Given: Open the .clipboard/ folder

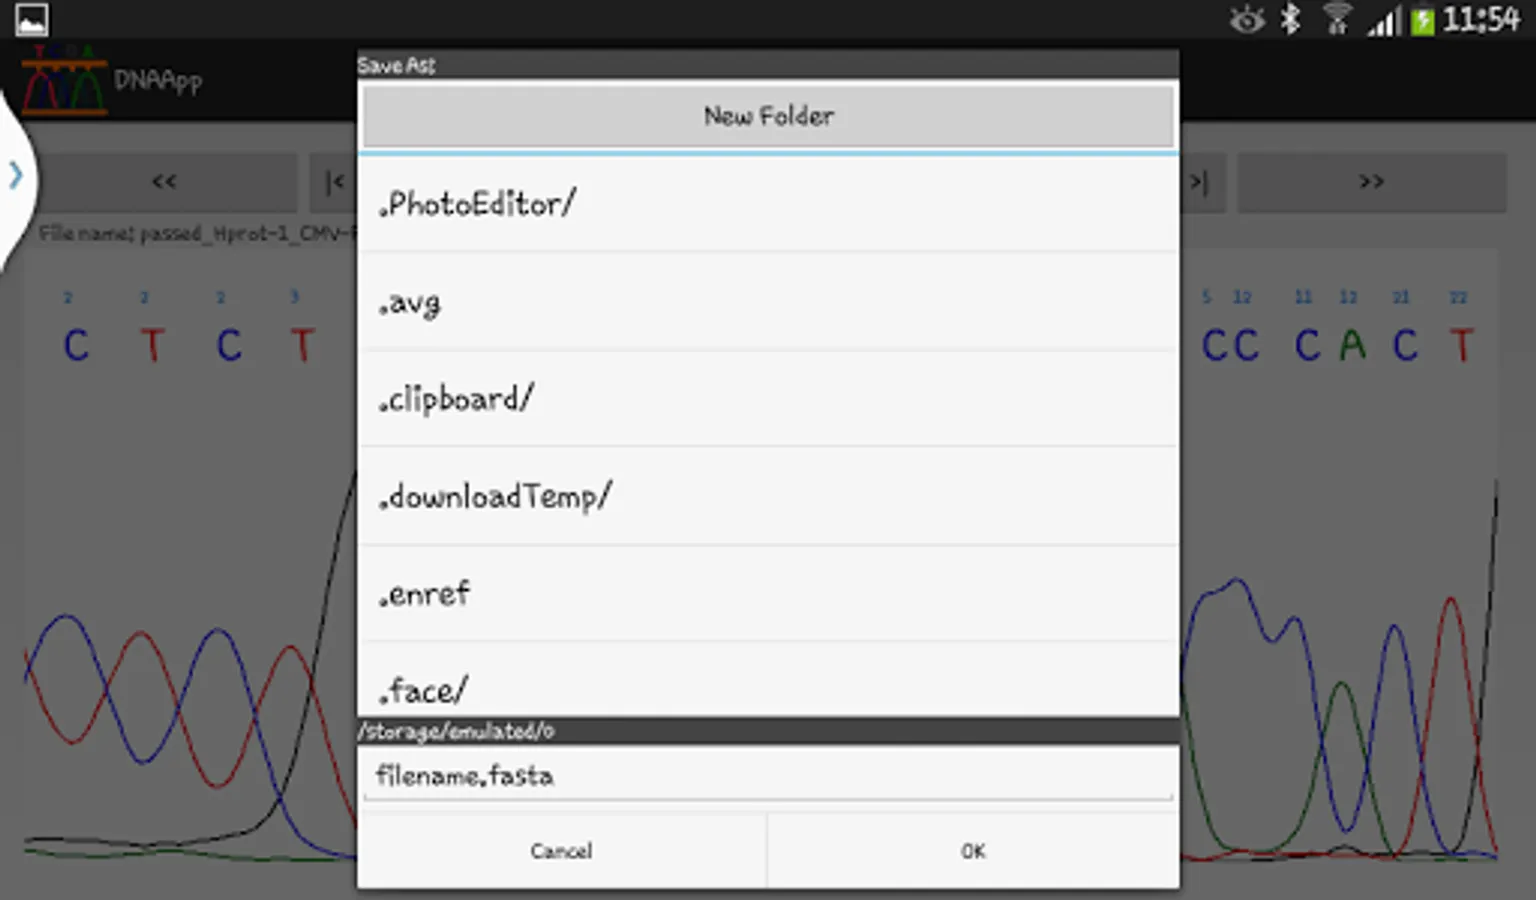Looking at the screenshot, I should click(768, 399).
